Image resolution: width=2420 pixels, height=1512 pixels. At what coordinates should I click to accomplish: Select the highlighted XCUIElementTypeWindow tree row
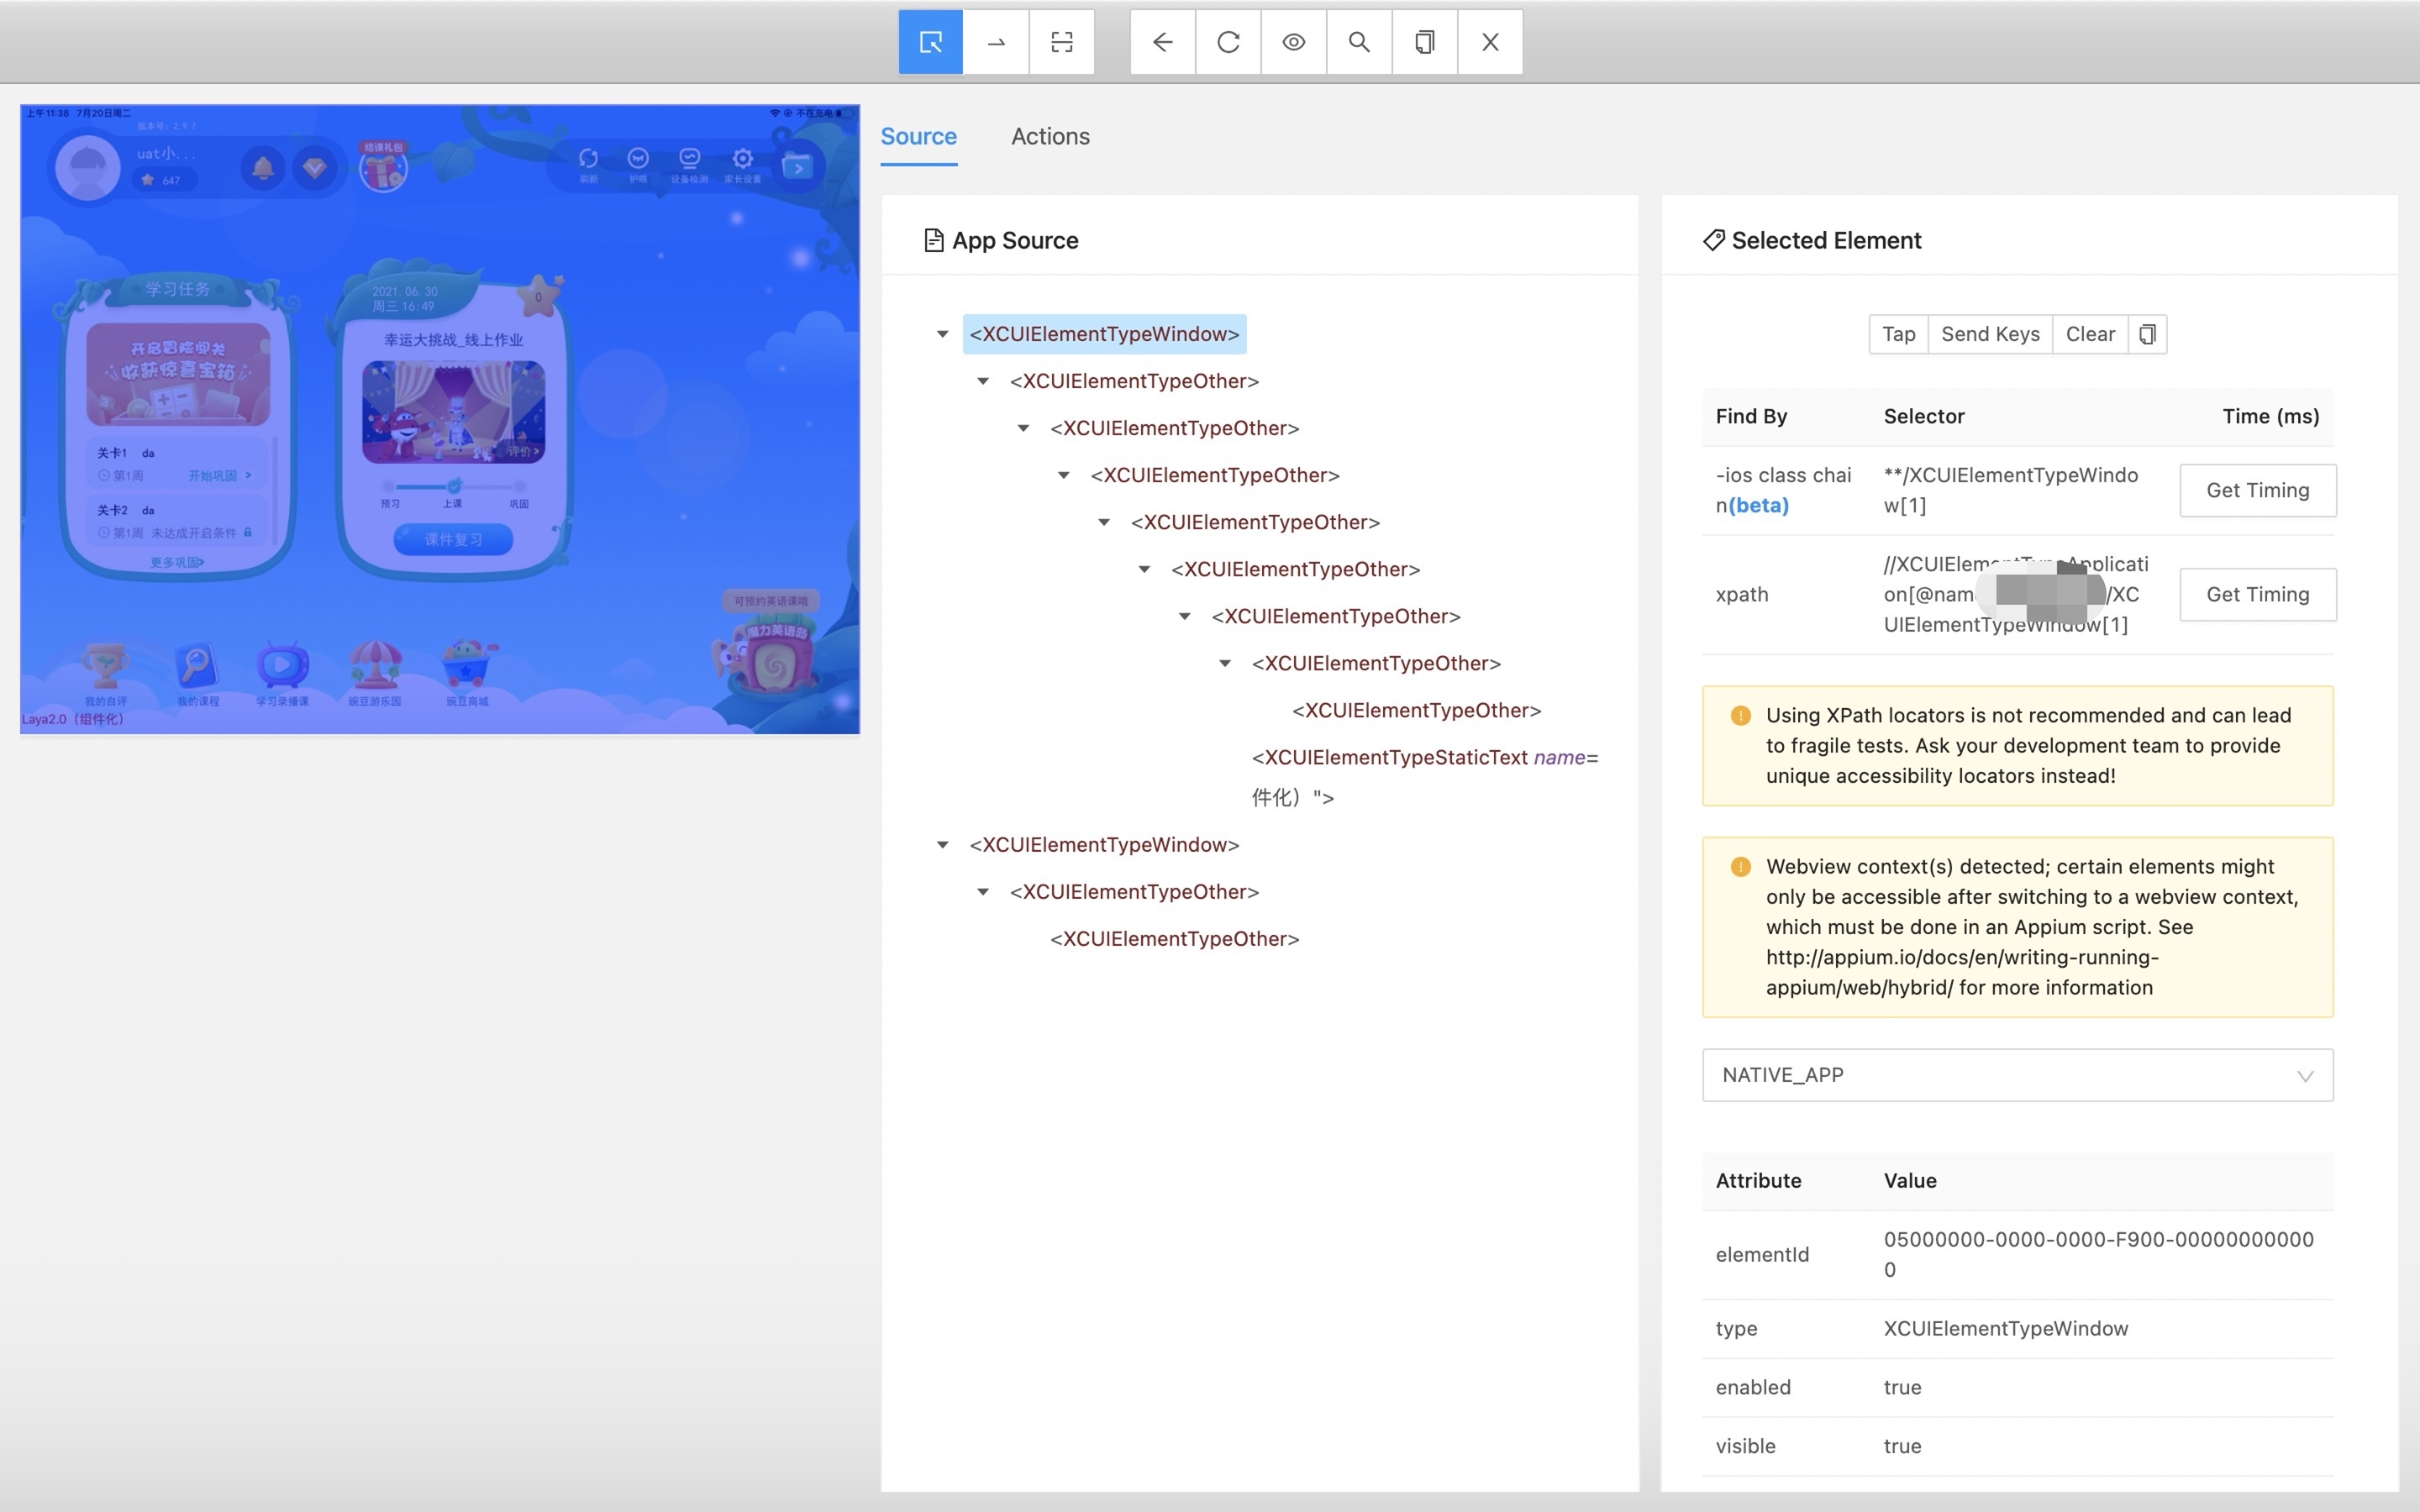(x=1104, y=334)
